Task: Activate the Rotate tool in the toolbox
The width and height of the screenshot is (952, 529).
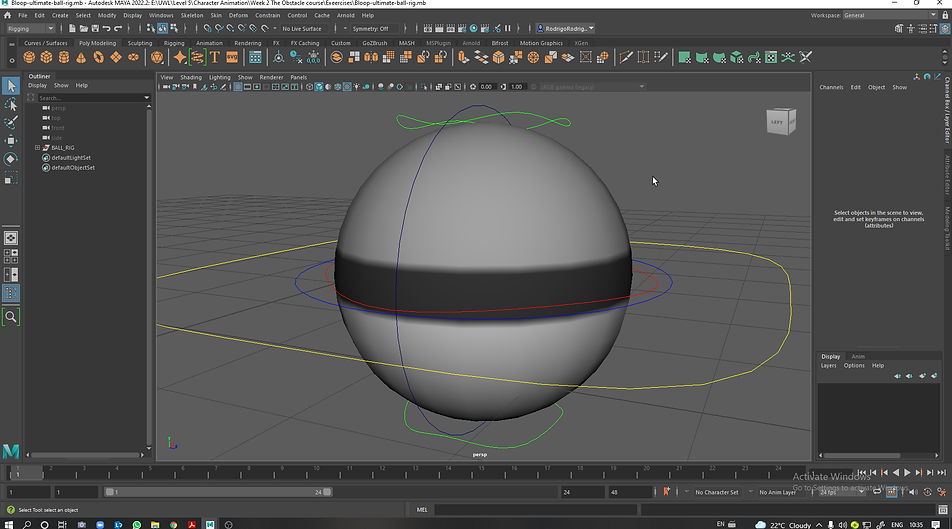Action: 11,159
